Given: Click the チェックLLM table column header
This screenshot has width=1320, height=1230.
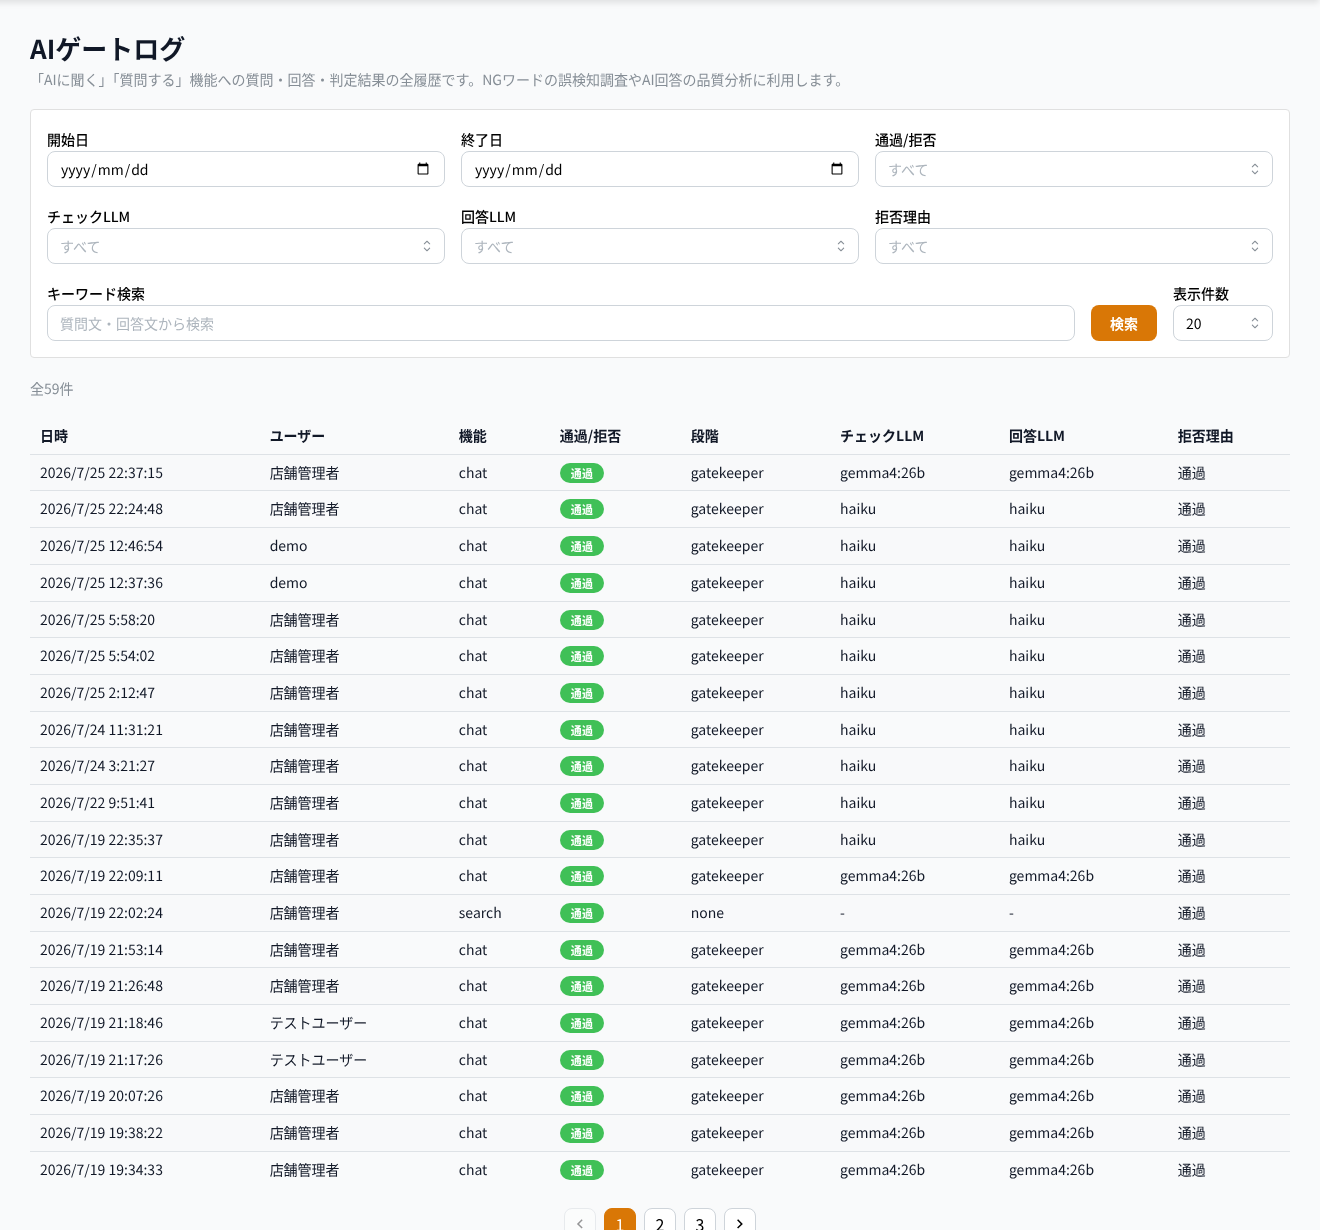Looking at the screenshot, I should coord(882,436).
